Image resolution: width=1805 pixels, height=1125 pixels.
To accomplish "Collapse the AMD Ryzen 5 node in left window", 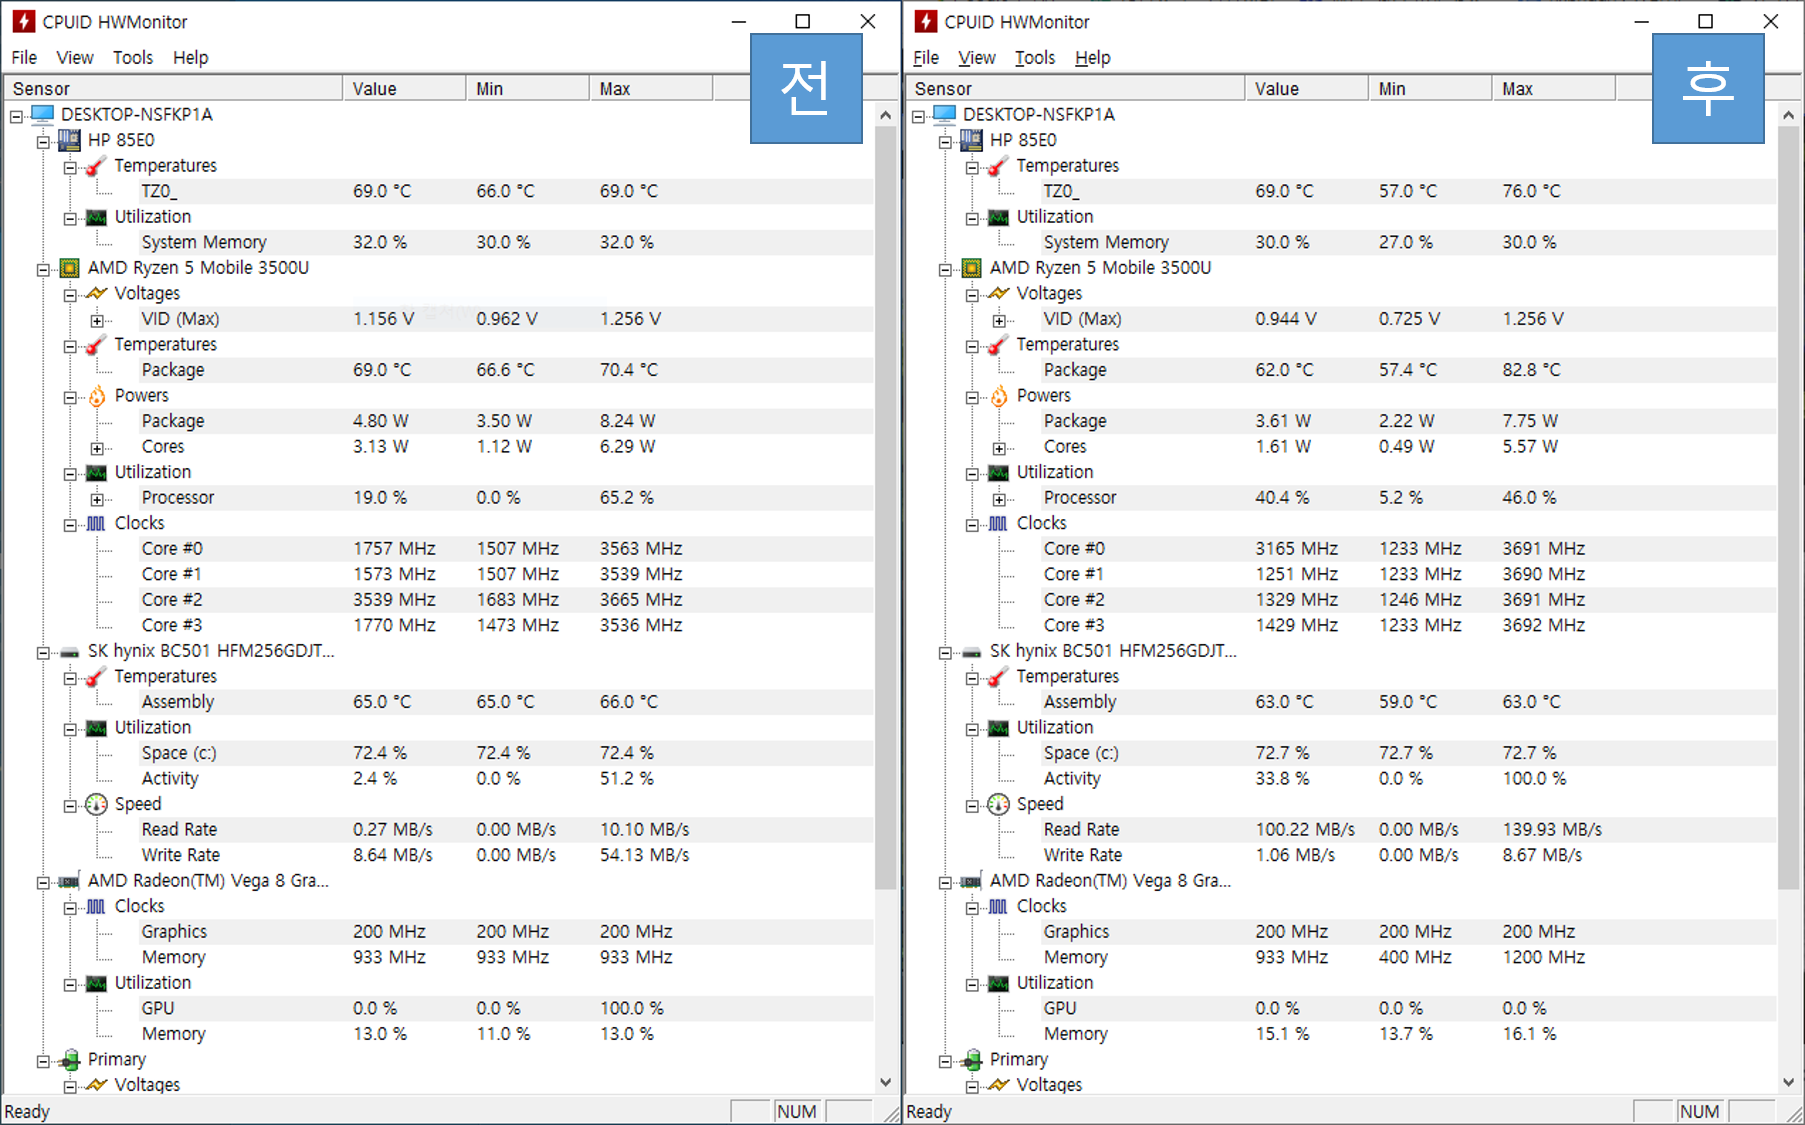I will pyautogui.click(x=43, y=269).
